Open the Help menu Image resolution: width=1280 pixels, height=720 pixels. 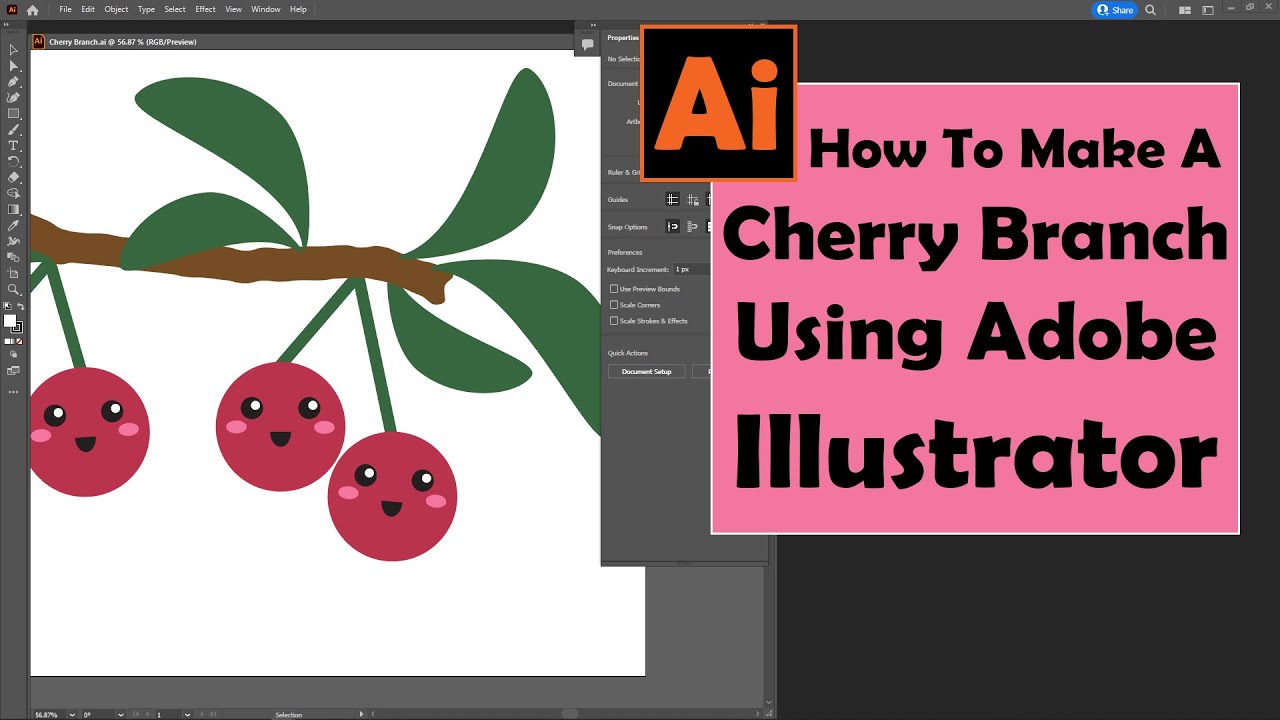(298, 9)
